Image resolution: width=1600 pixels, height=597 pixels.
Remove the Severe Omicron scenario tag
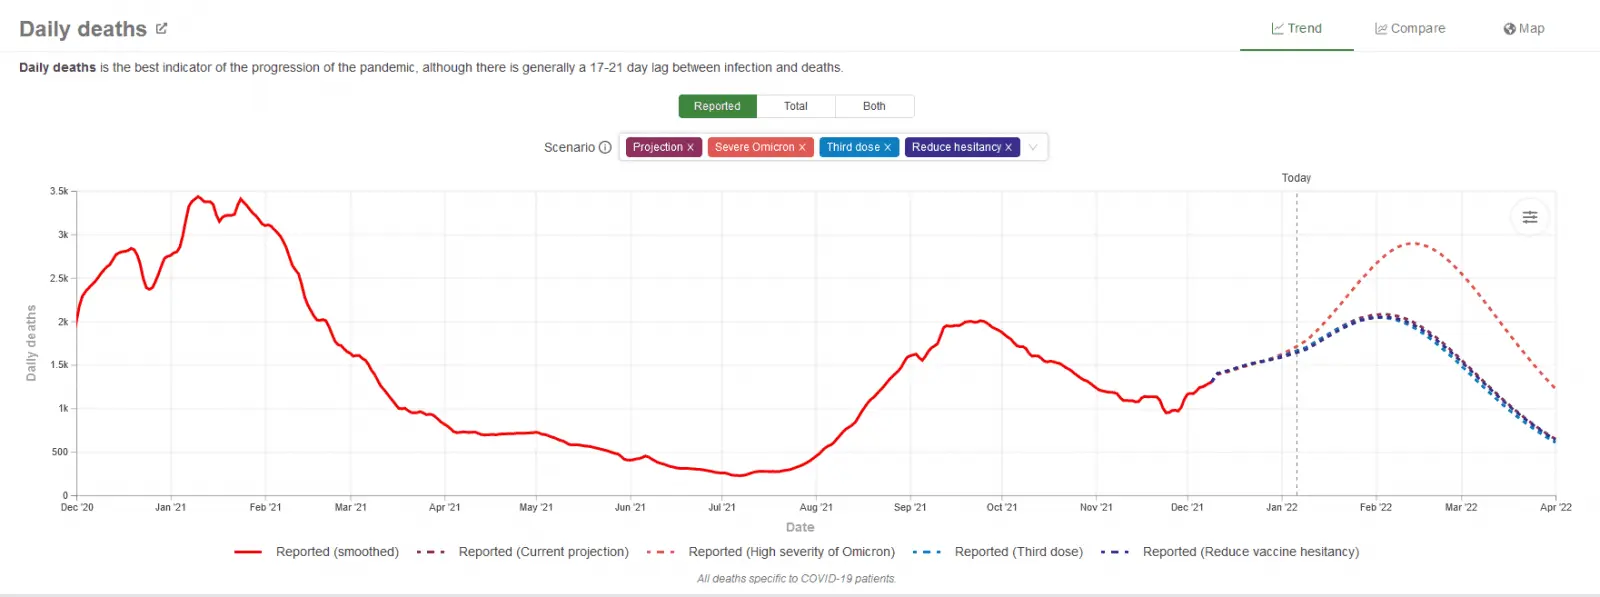point(802,147)
